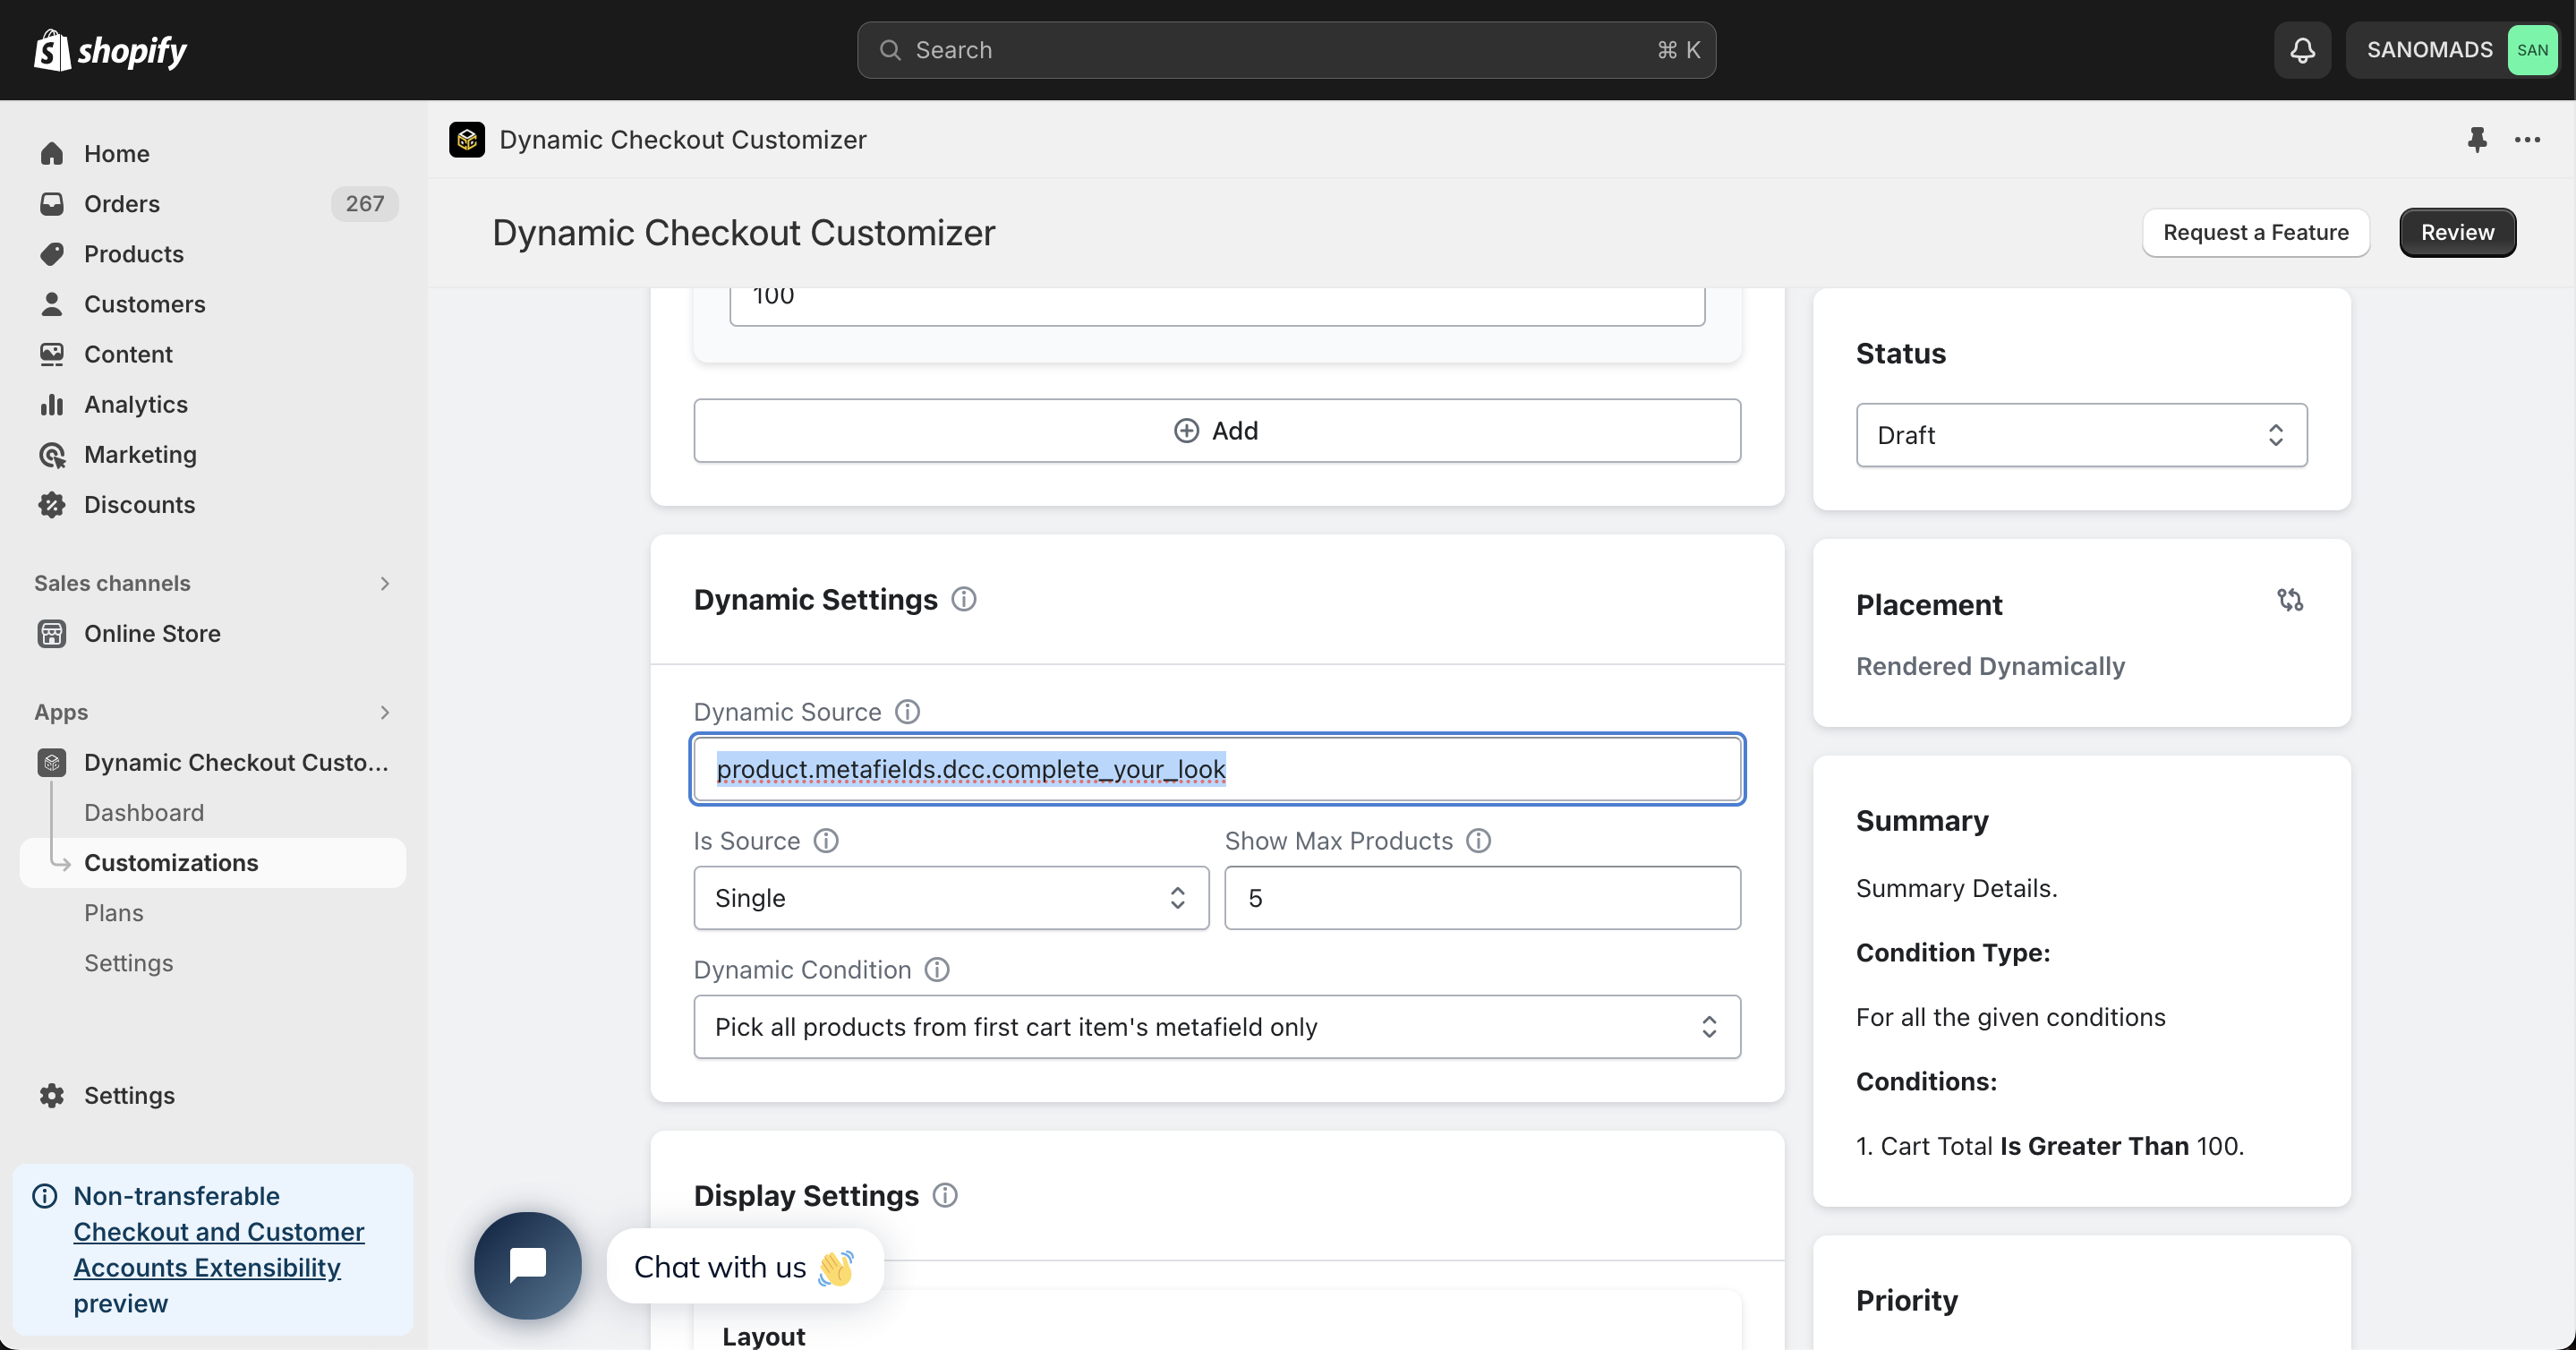Open the chat bubble widget
The image size is (2576, 1350).
pos(527,1265)
